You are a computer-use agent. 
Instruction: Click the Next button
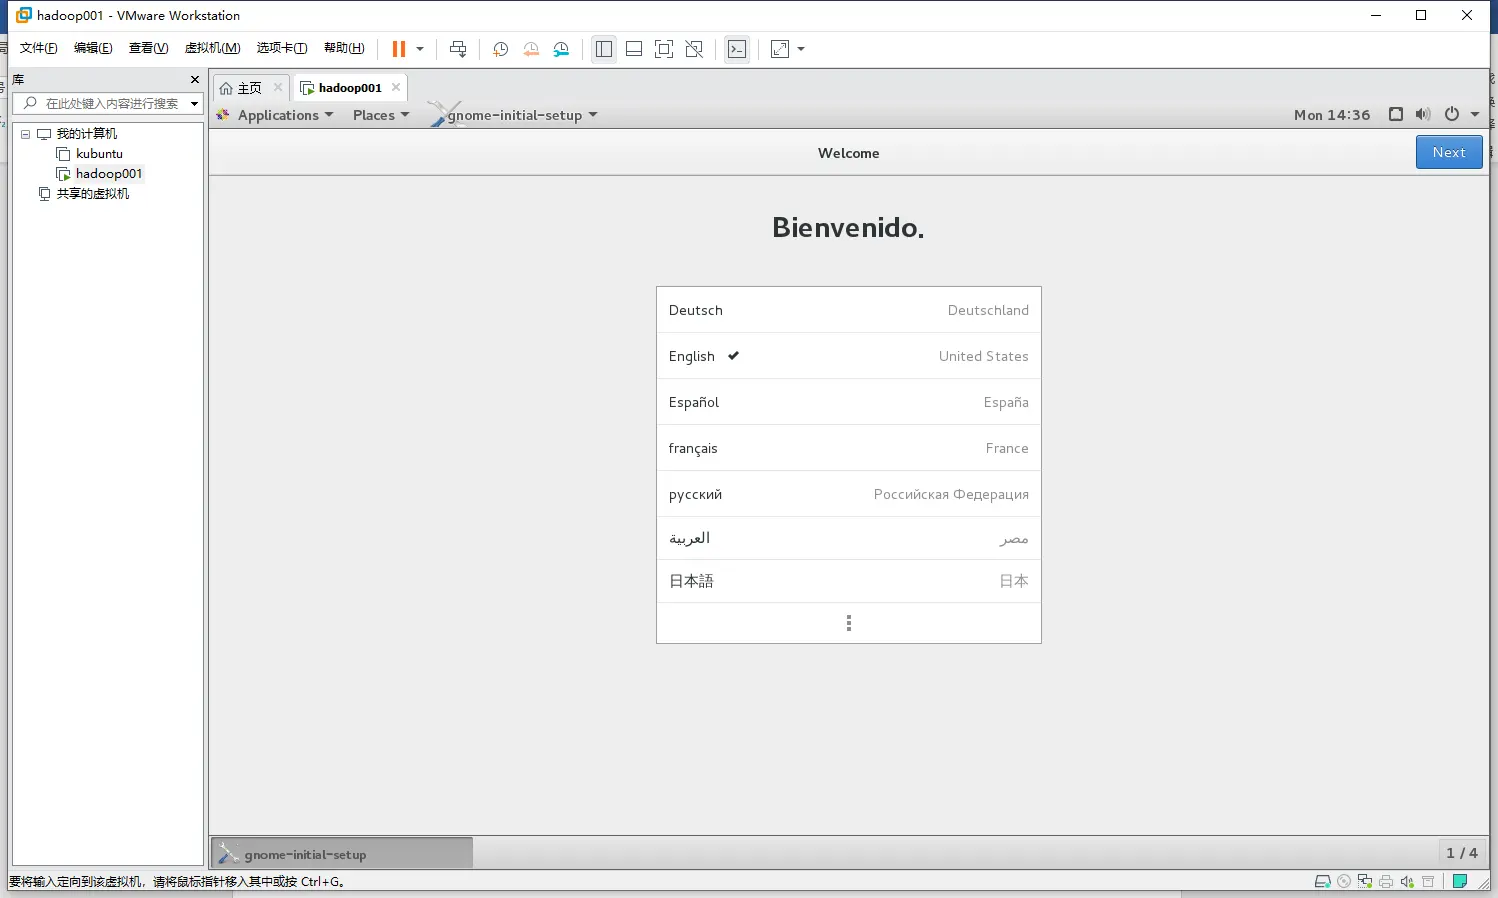click(x=1449, y=152)
